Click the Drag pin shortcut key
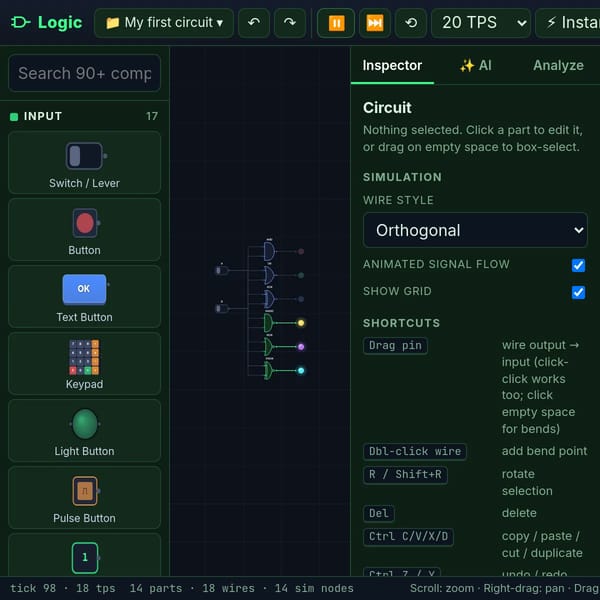The height and width of the screenshot is (600, 600). click(x=395, y=346)
